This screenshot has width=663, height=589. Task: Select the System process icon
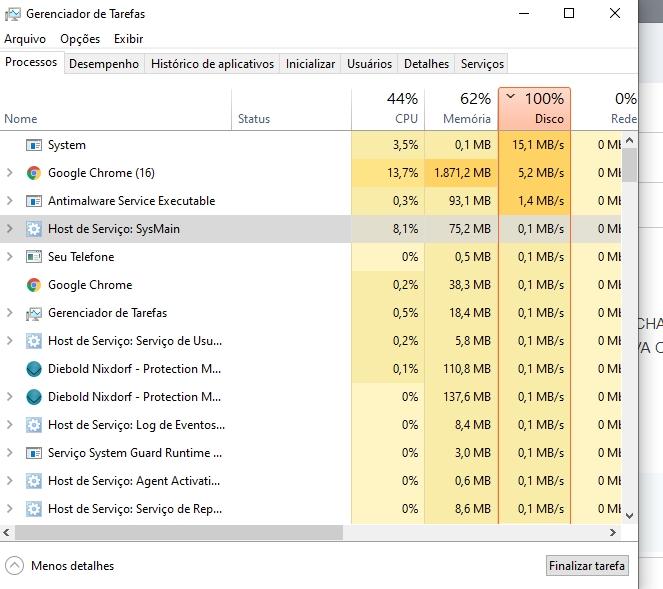tap(34, 145)
